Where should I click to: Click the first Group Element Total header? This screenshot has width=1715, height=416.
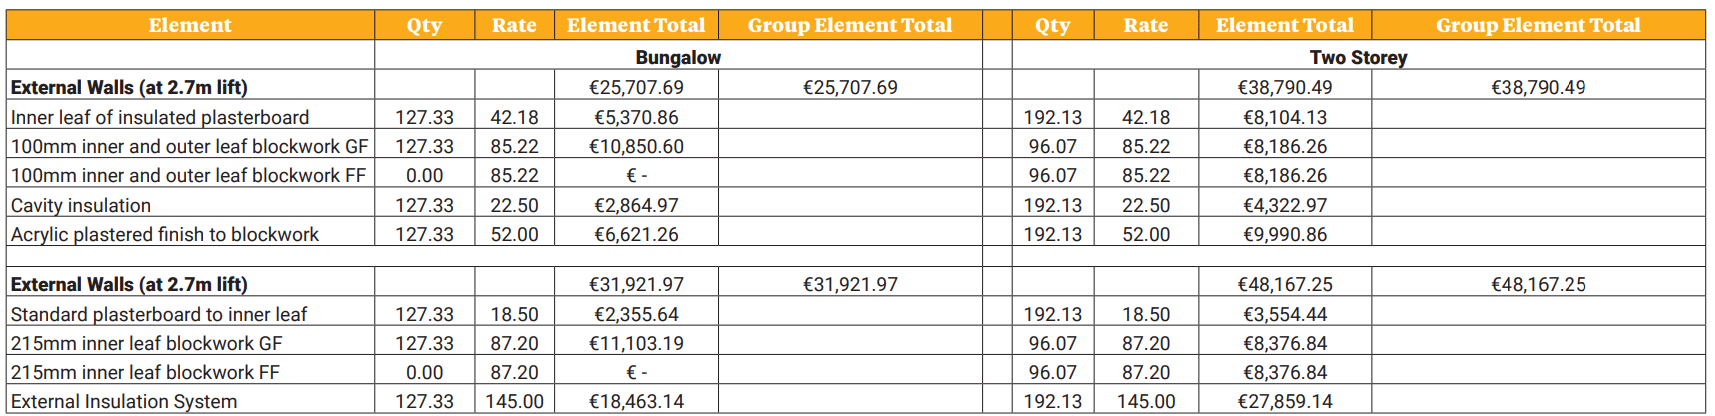click(x=850, y=25)
